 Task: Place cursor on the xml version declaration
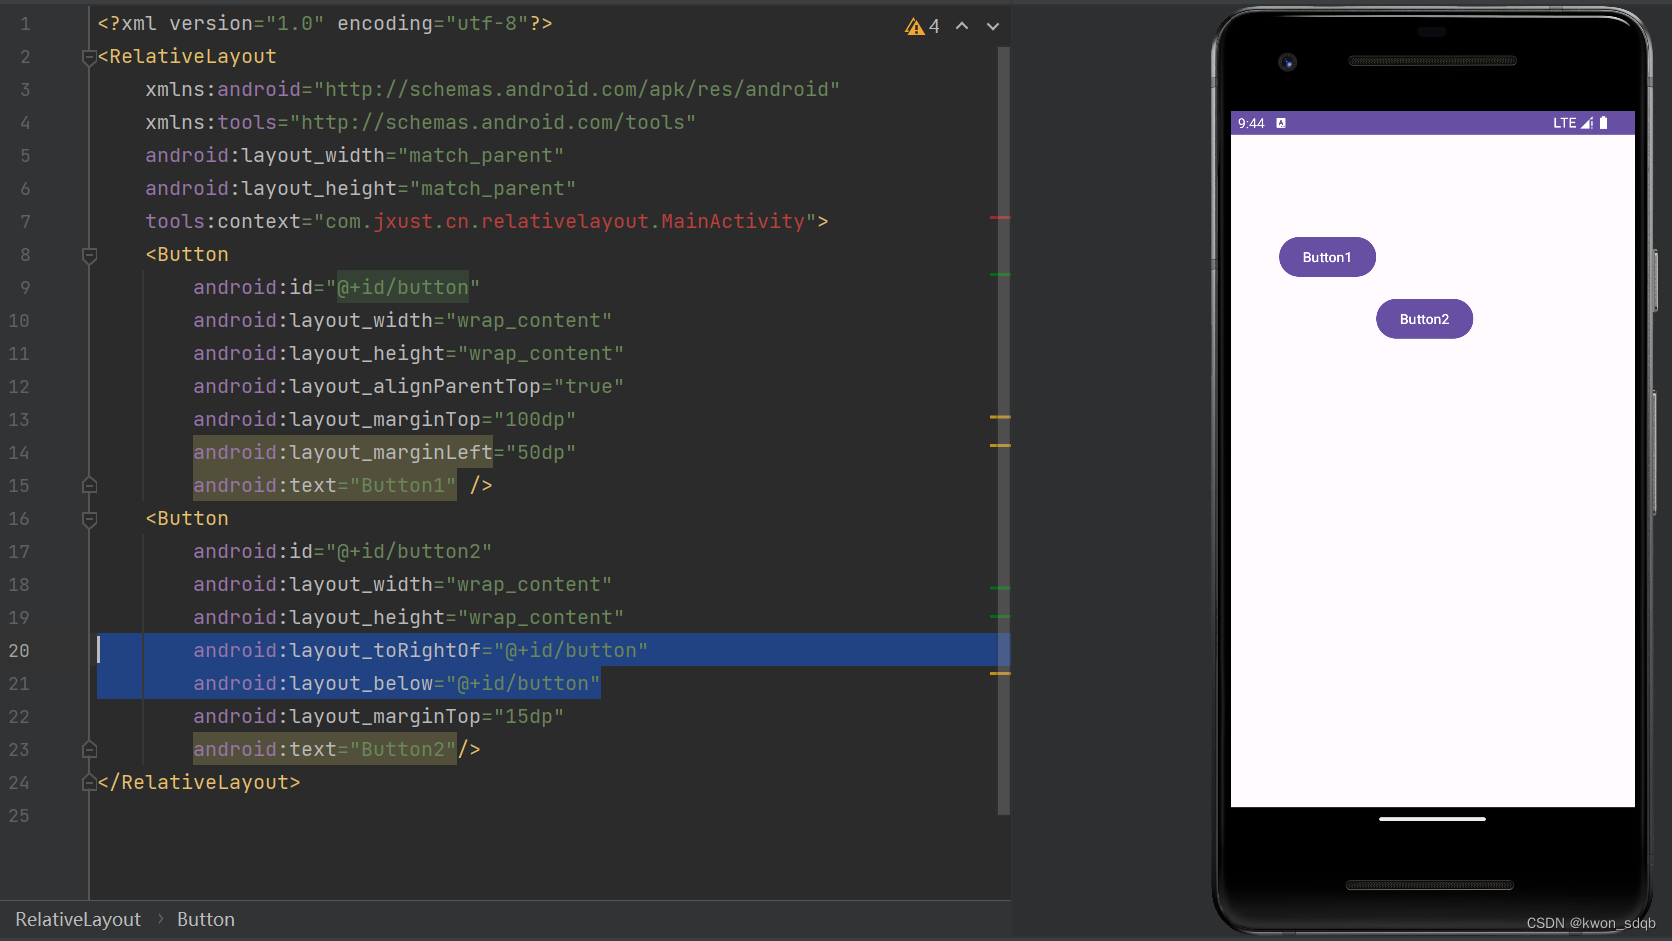pyautogui.click(x=325, y=24)
